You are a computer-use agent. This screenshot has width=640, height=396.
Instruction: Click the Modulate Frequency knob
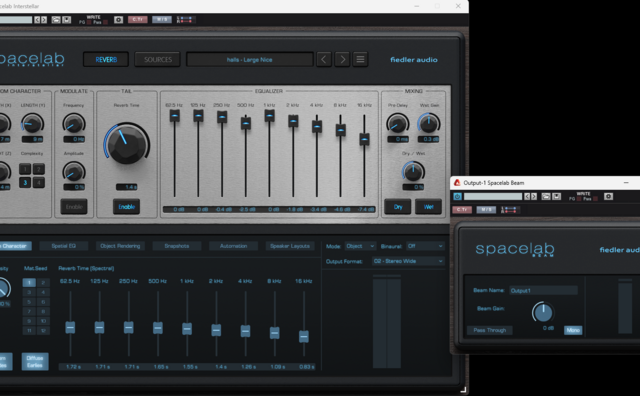74,124
